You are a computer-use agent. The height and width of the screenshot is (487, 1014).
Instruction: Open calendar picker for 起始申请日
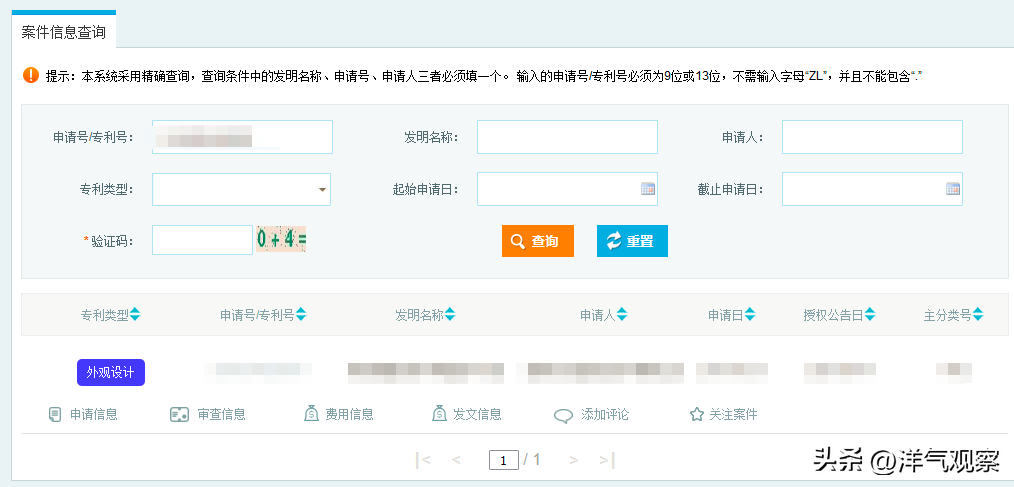click(647, 189)
